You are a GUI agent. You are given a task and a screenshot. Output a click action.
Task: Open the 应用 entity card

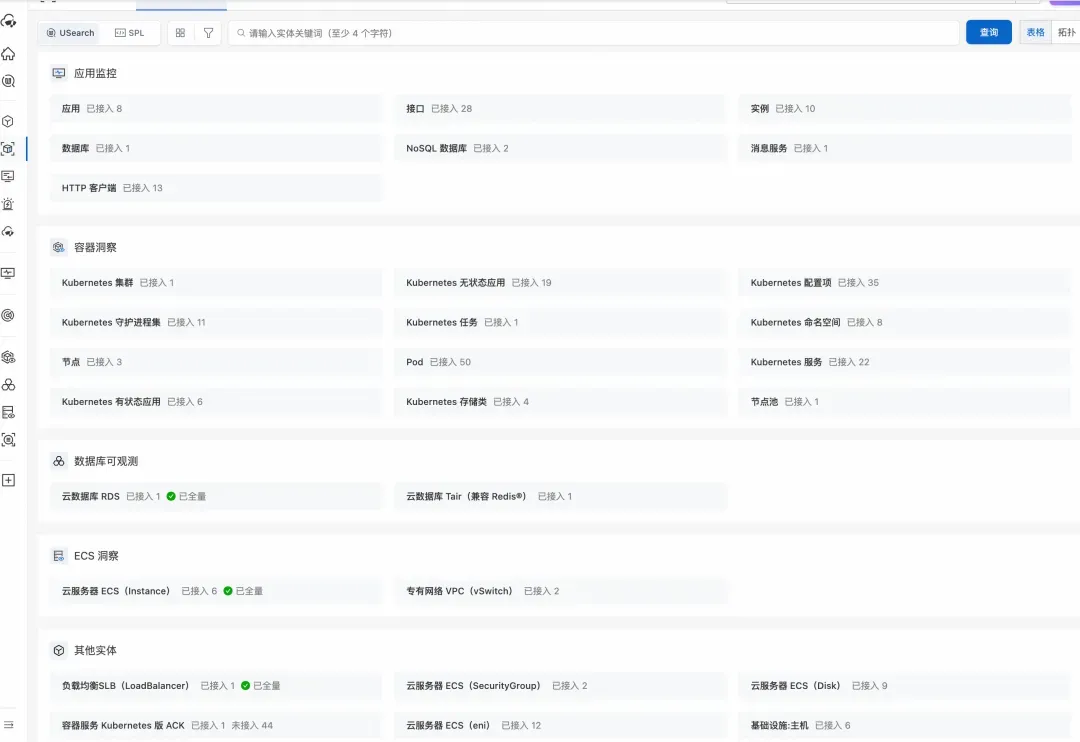[x=216, y=108]
